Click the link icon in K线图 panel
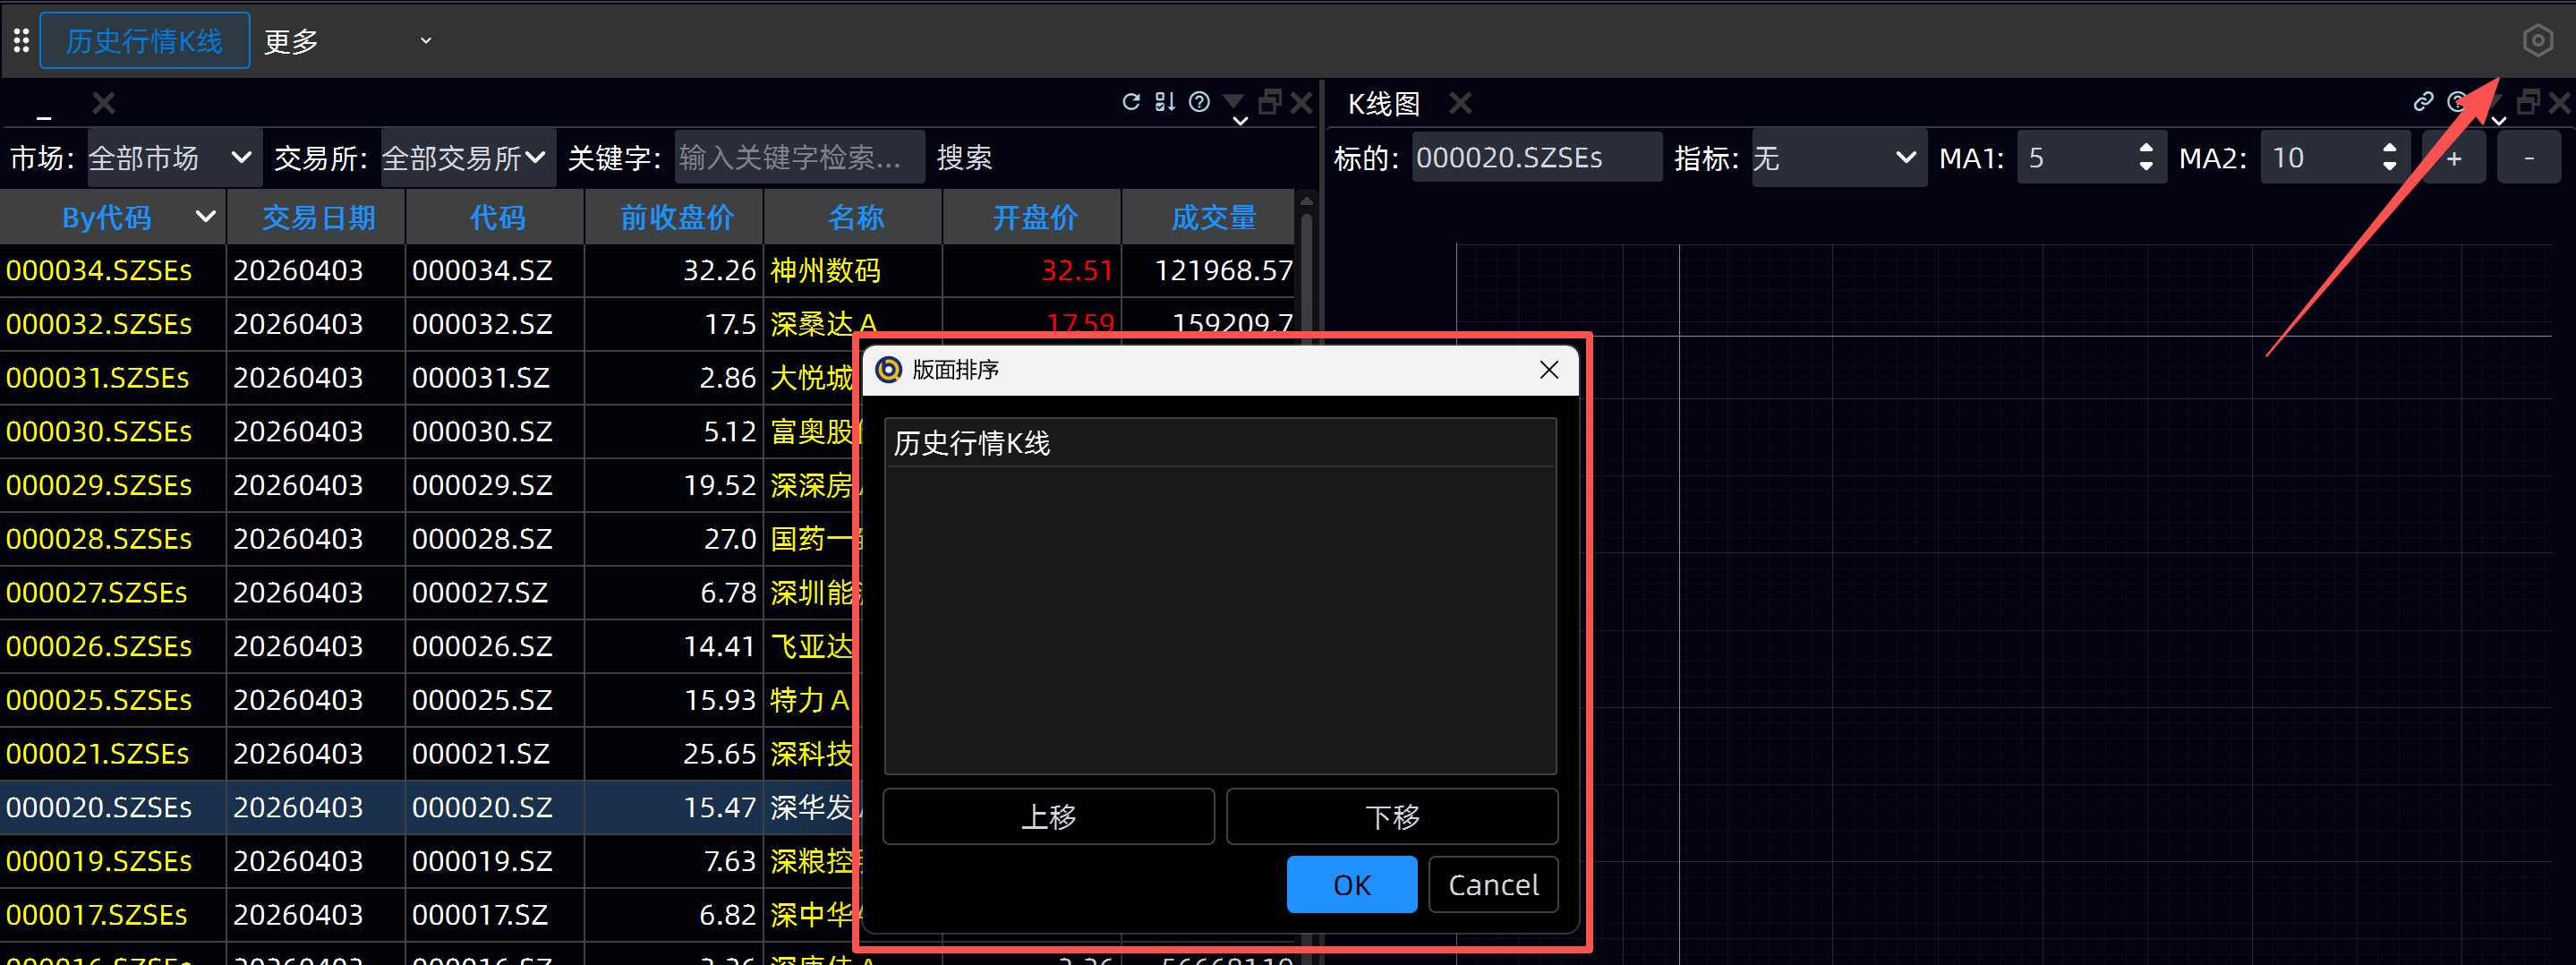The height and width of the screenshot is (965, 2576). (2423, 102)
